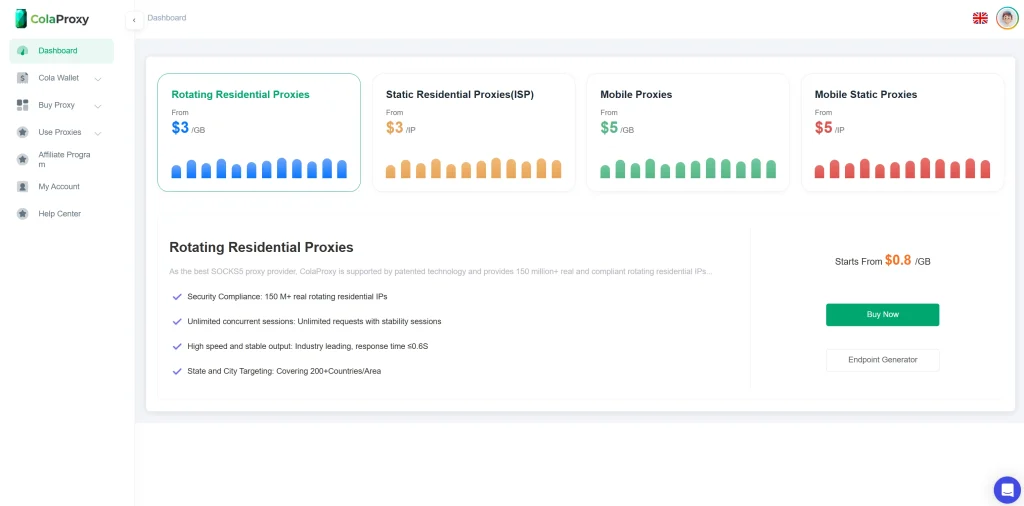The width and height of the screenshot is (1024, 506).
Task: Click the Dashboard gauge icon in sidebar
Action: (x=23, y=51)
